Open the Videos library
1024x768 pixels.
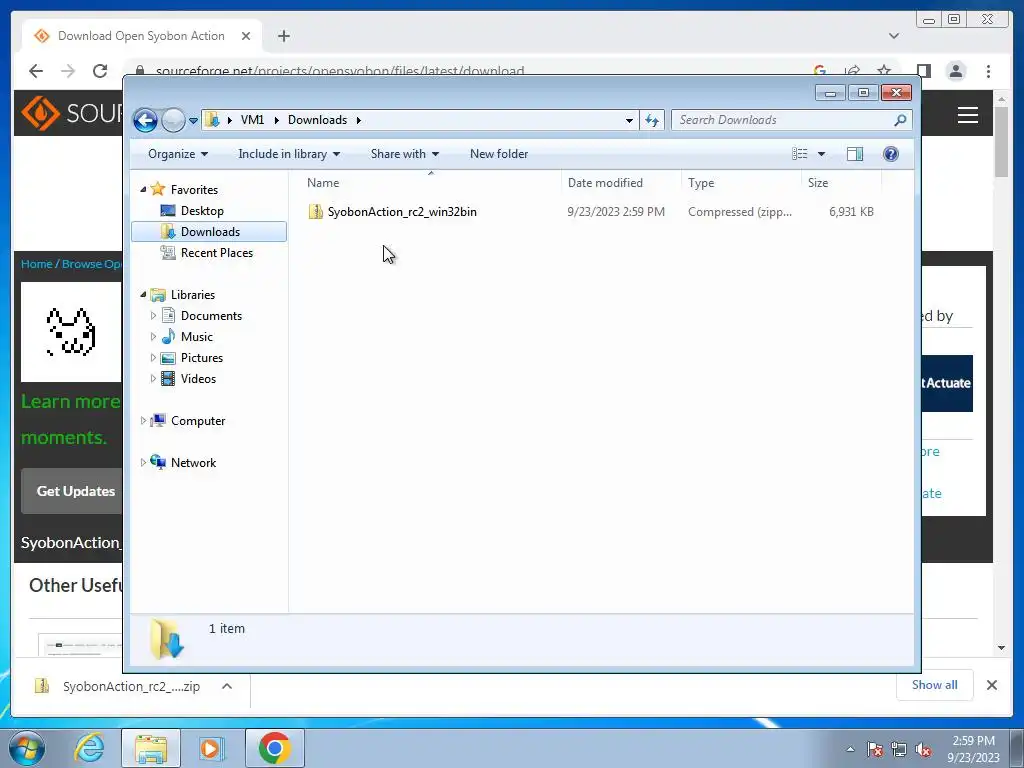tap(198, 379)
